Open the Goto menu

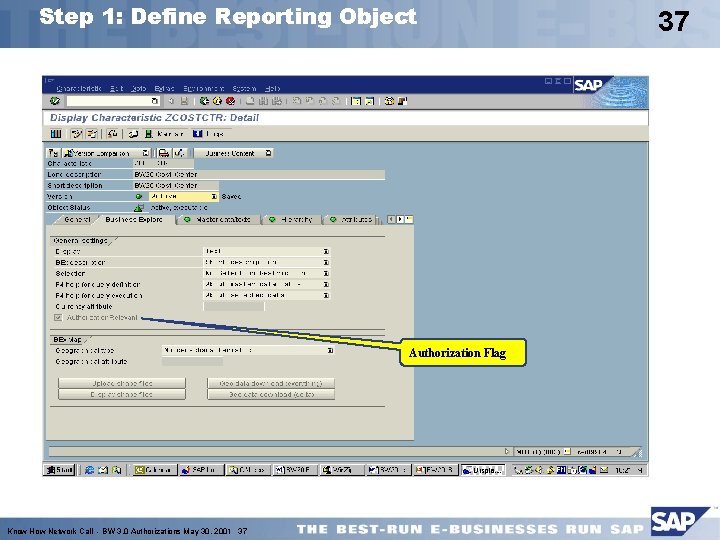coord(139,89)
